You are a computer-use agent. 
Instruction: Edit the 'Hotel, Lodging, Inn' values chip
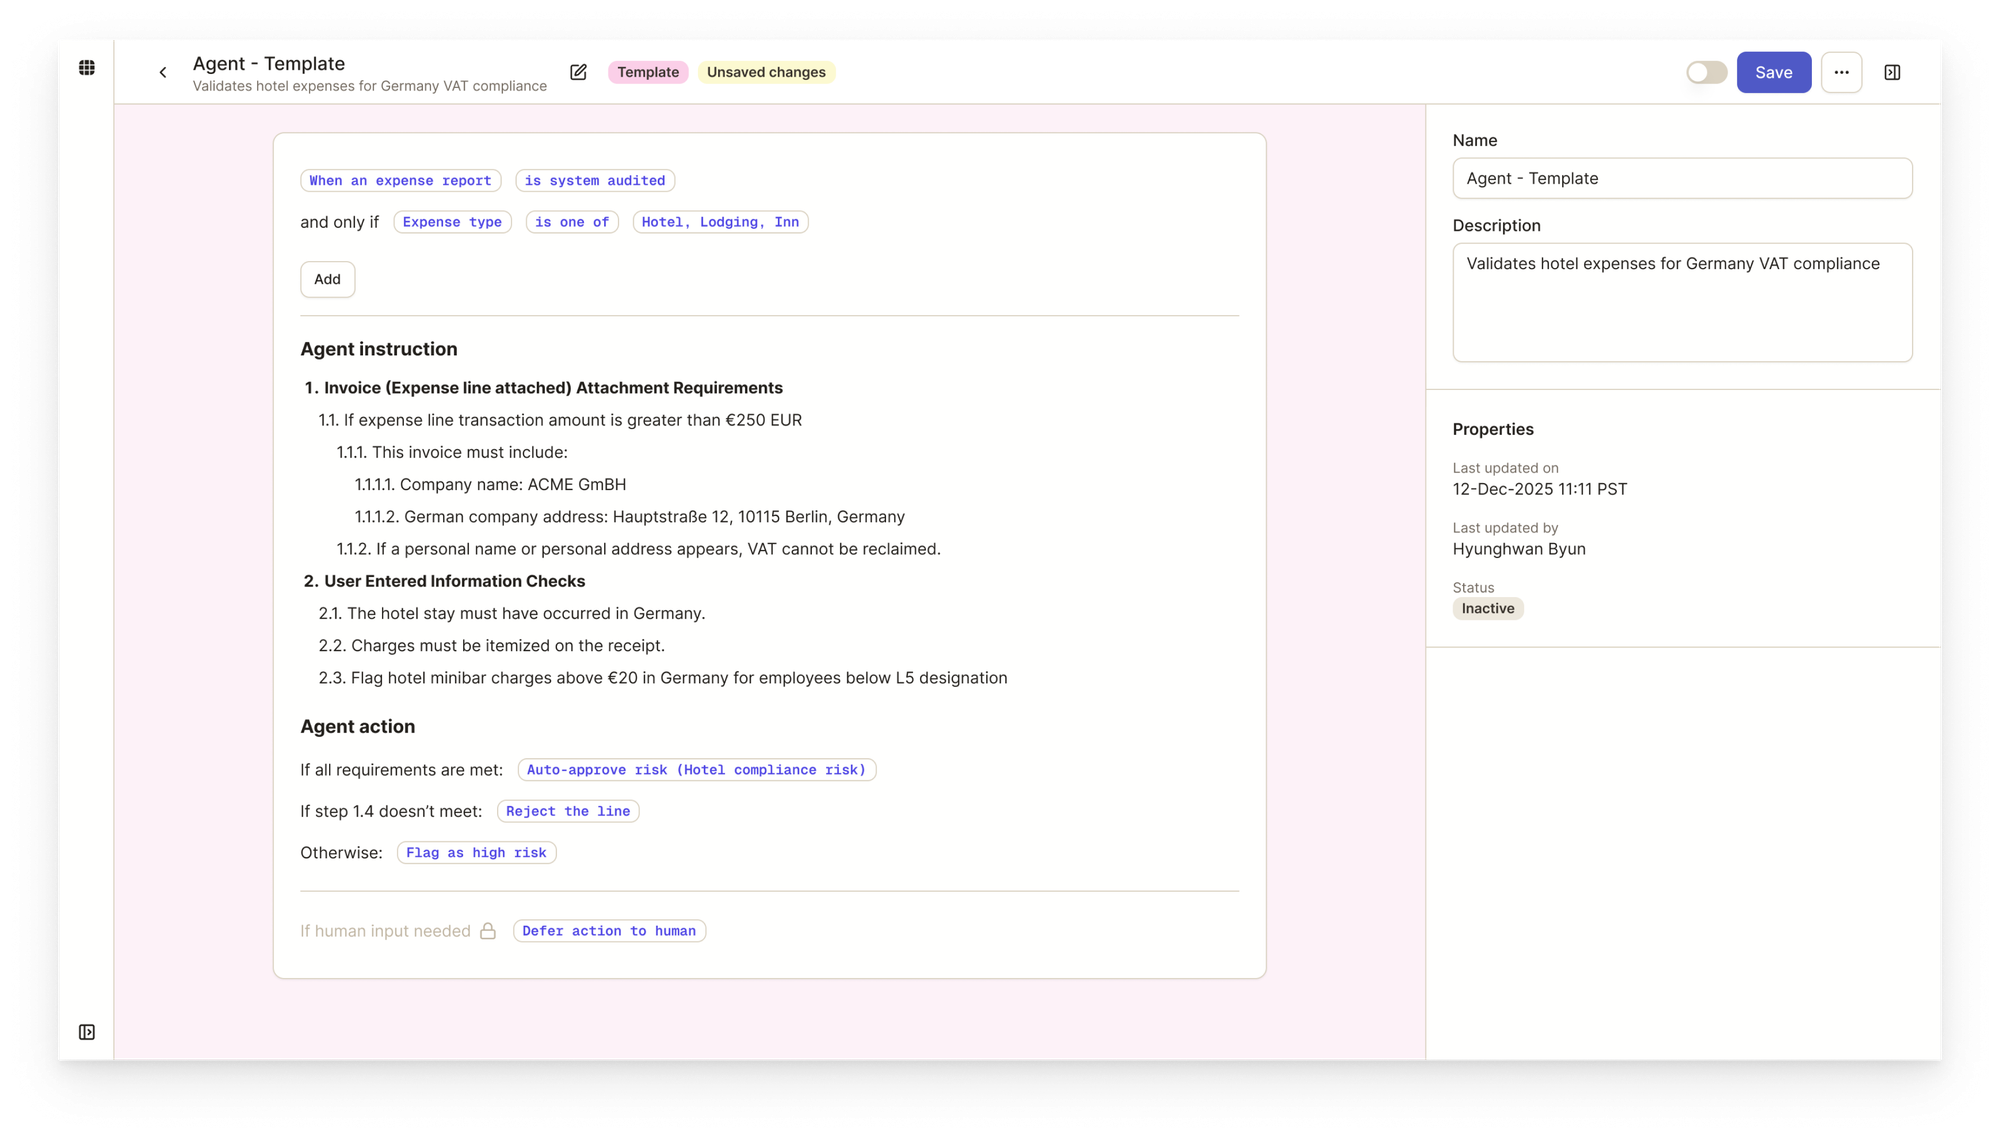click(x=720, y=222)
